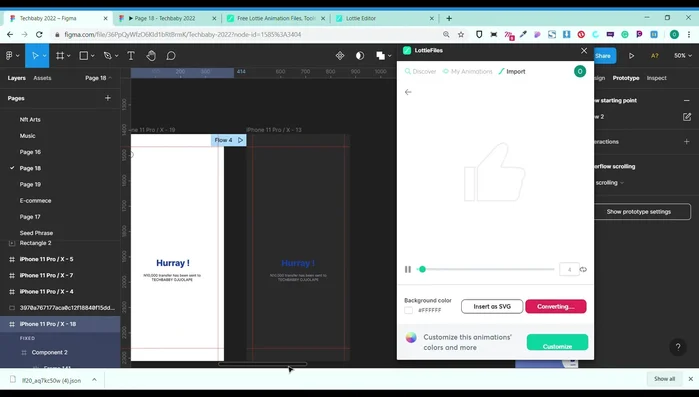
Task: Select the Nft Arts page
Action: pyautogui.click(x=30, y=119)
